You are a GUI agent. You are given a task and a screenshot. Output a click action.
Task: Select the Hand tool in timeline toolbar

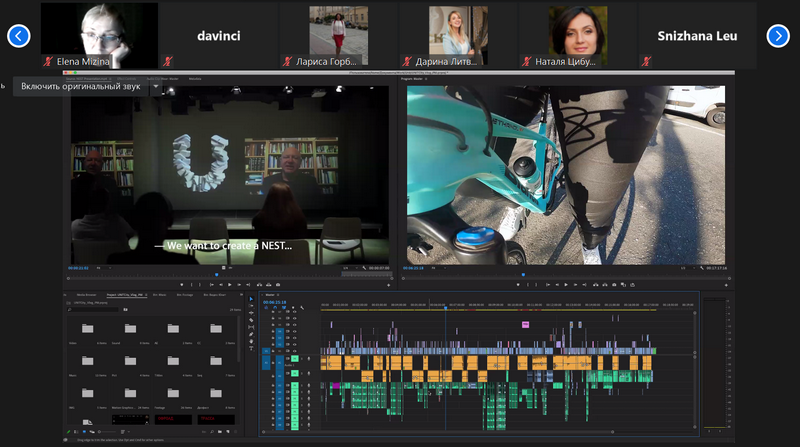251,341
